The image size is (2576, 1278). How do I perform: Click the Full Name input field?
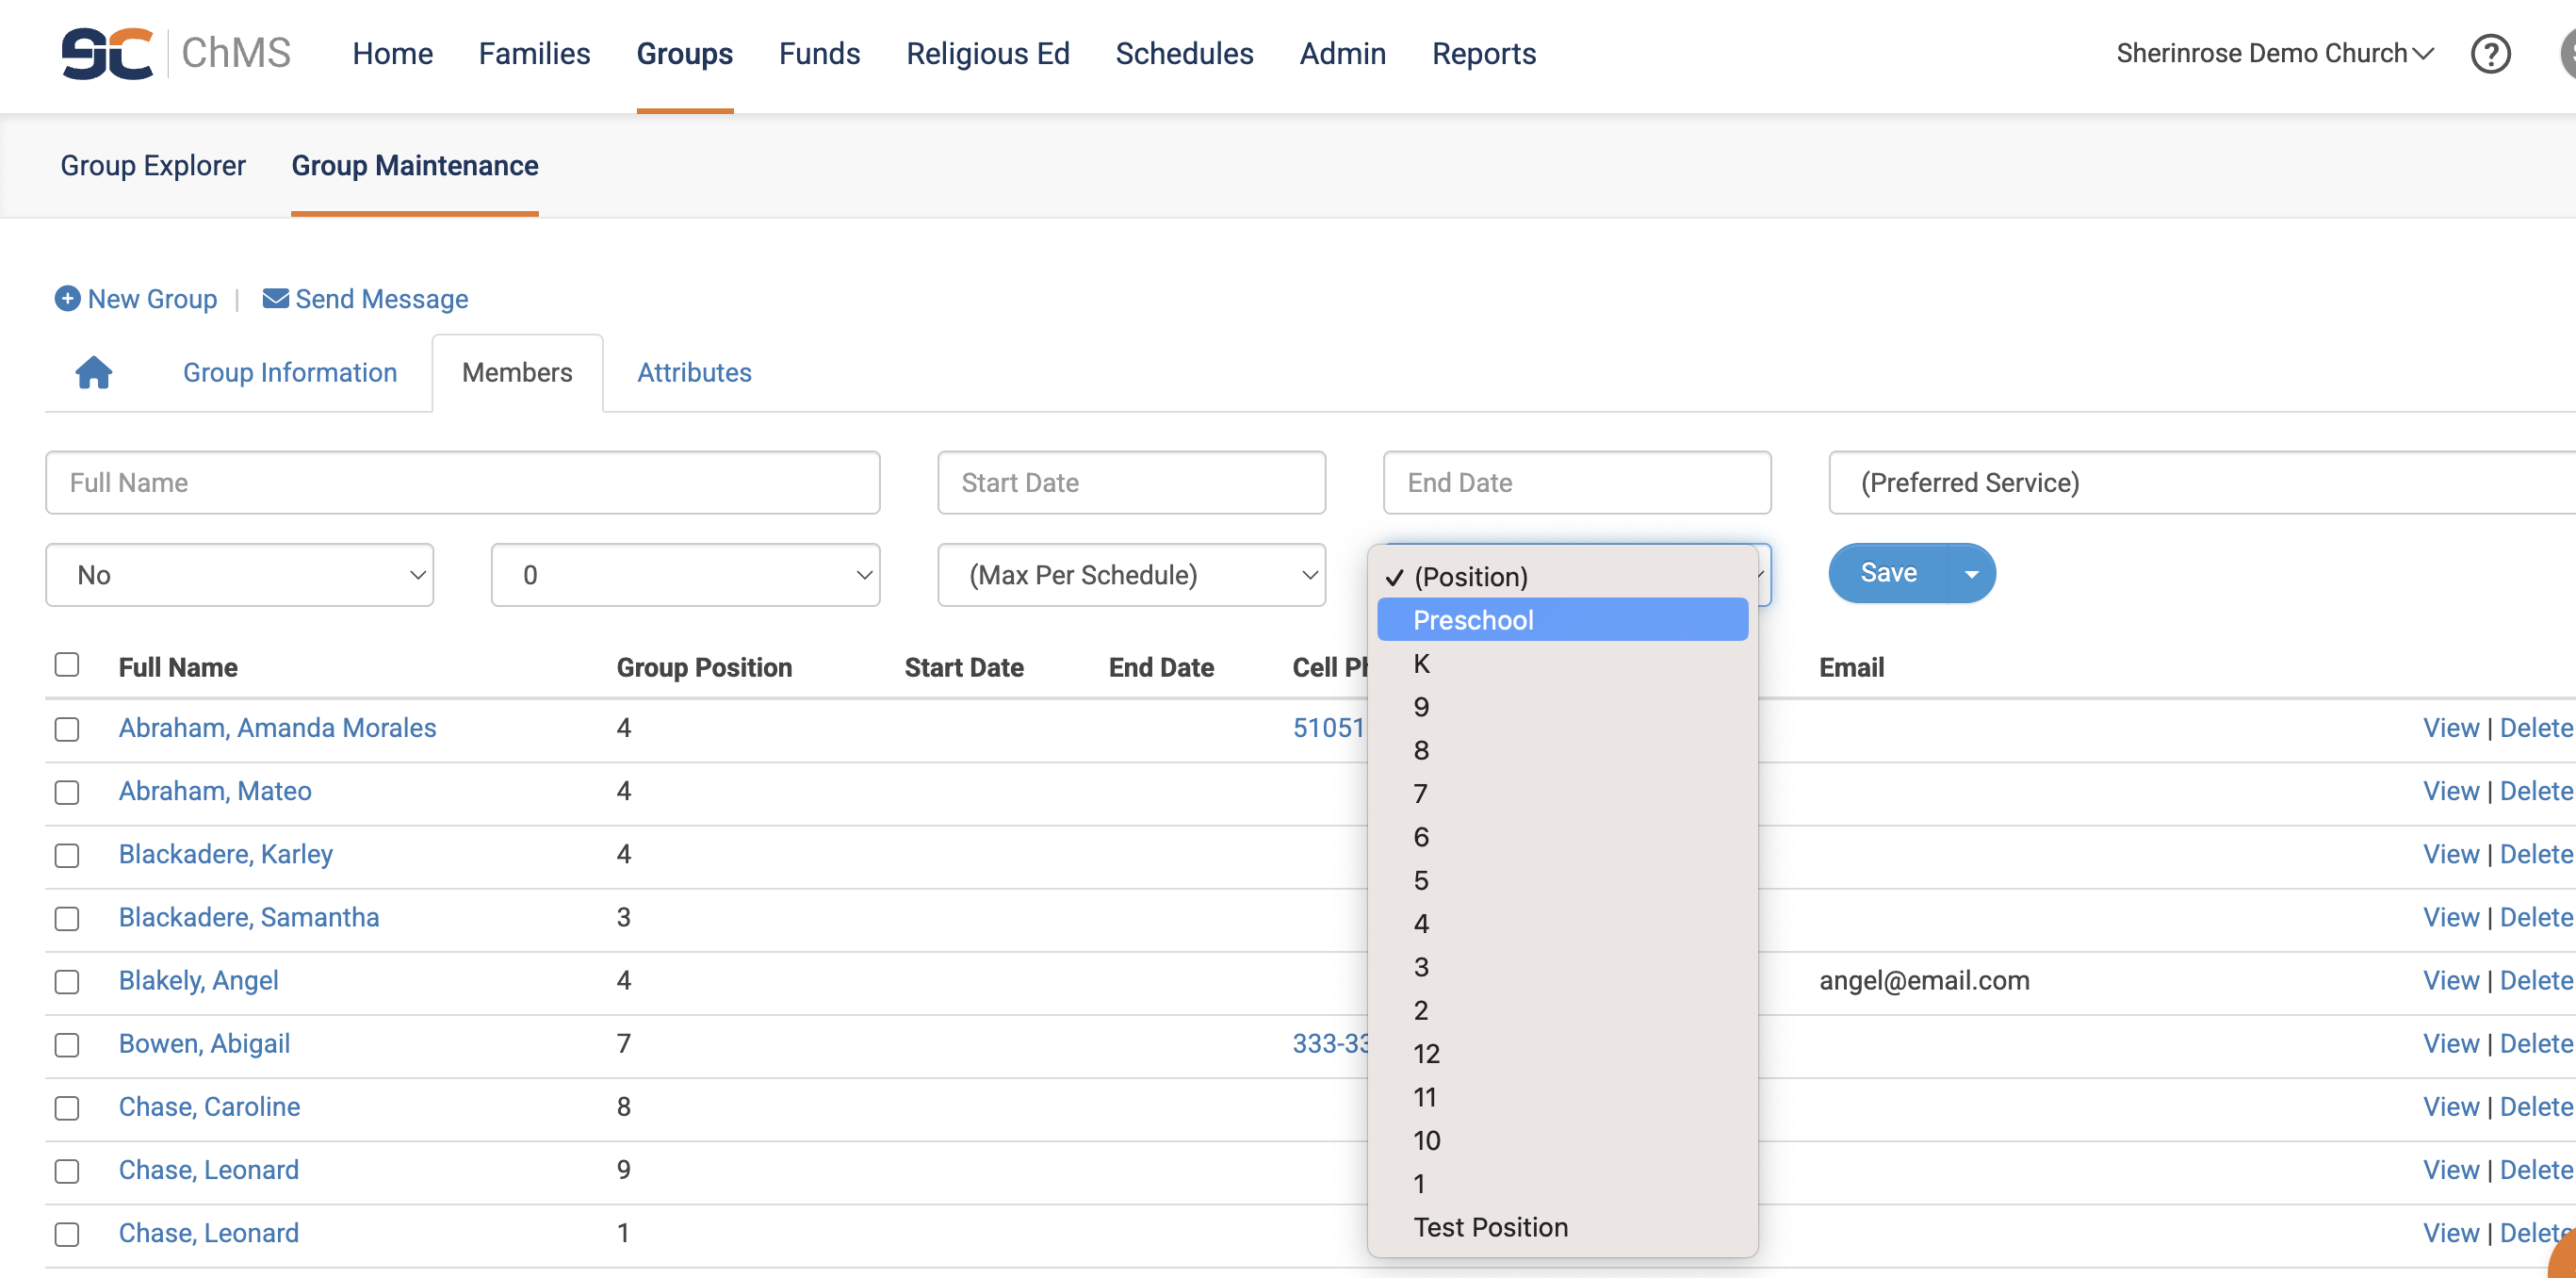[462, 483]
